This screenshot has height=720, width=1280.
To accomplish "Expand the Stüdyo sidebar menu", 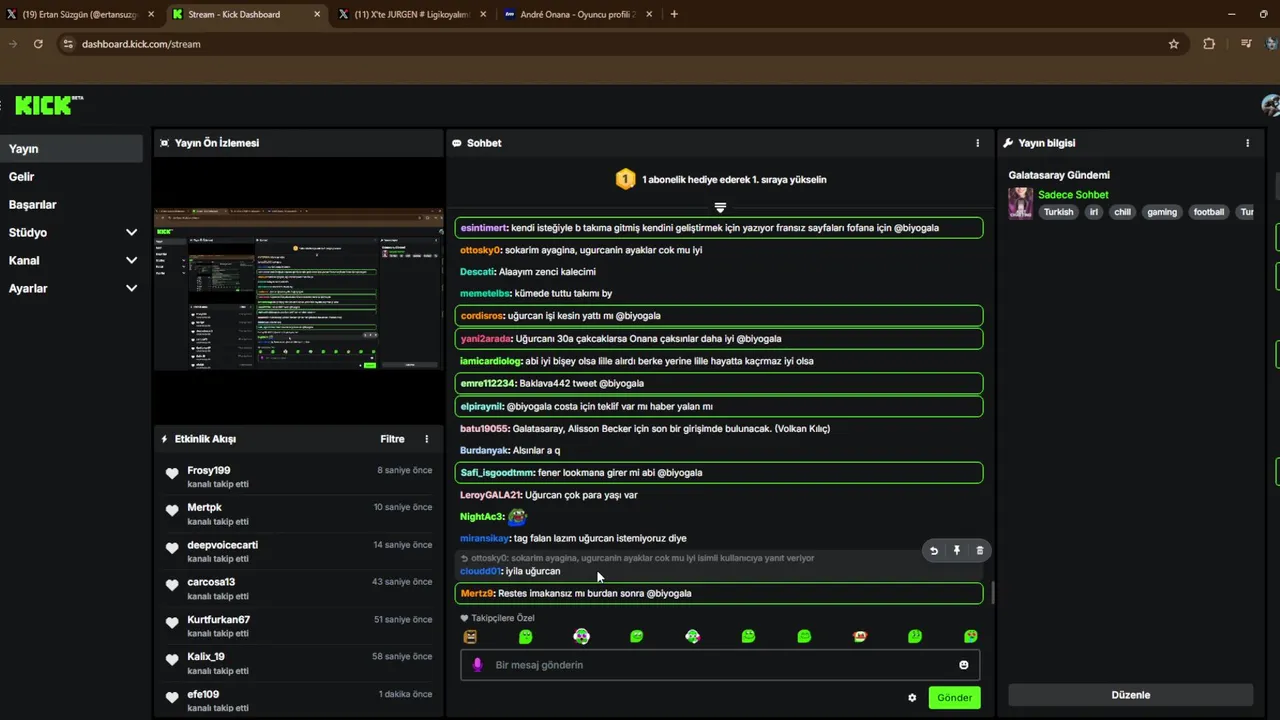I will click(131, 232).
